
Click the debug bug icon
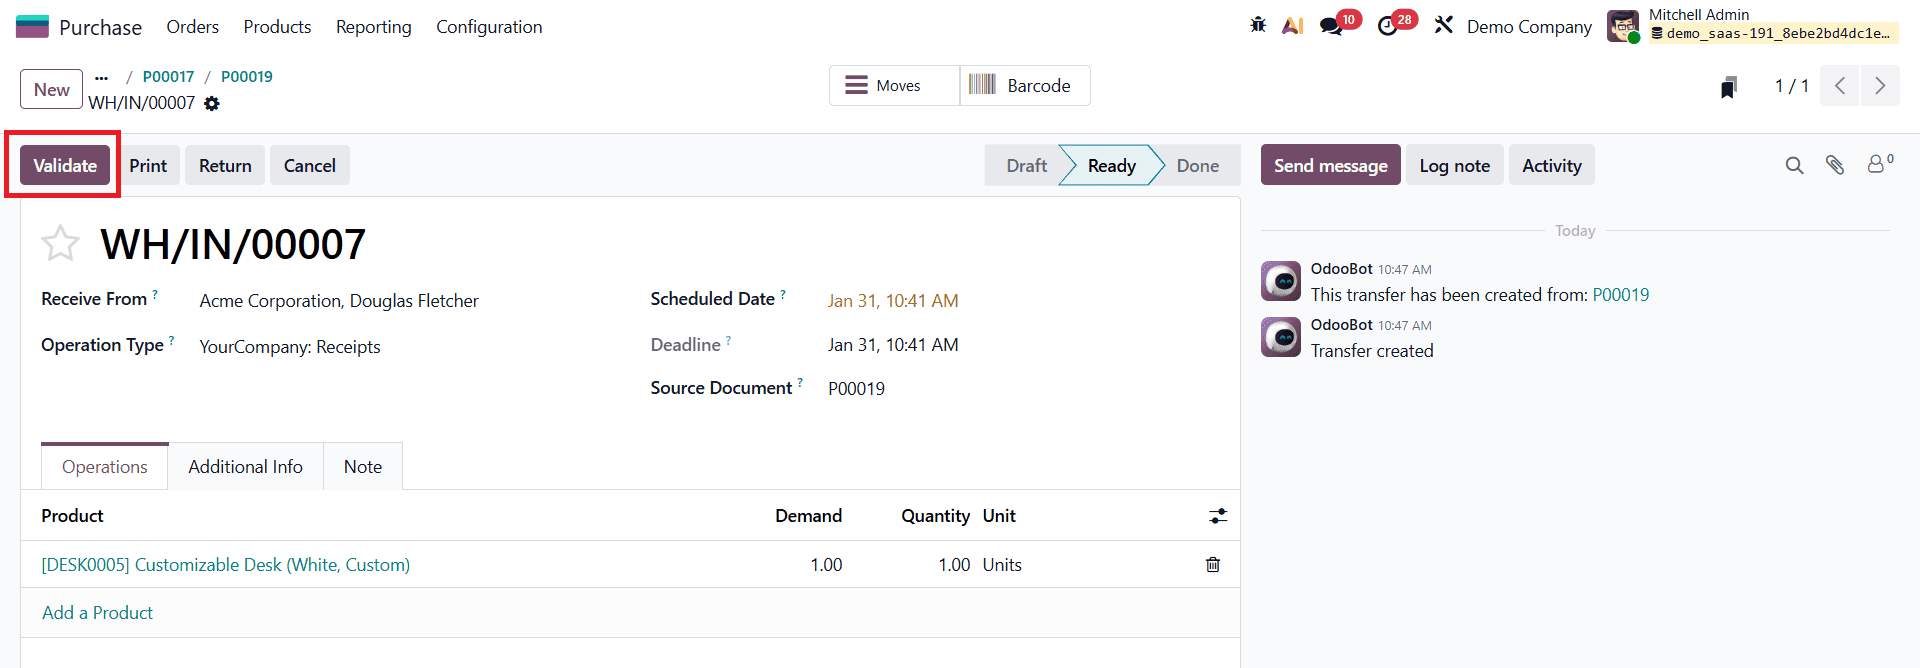coord(1258,25)
